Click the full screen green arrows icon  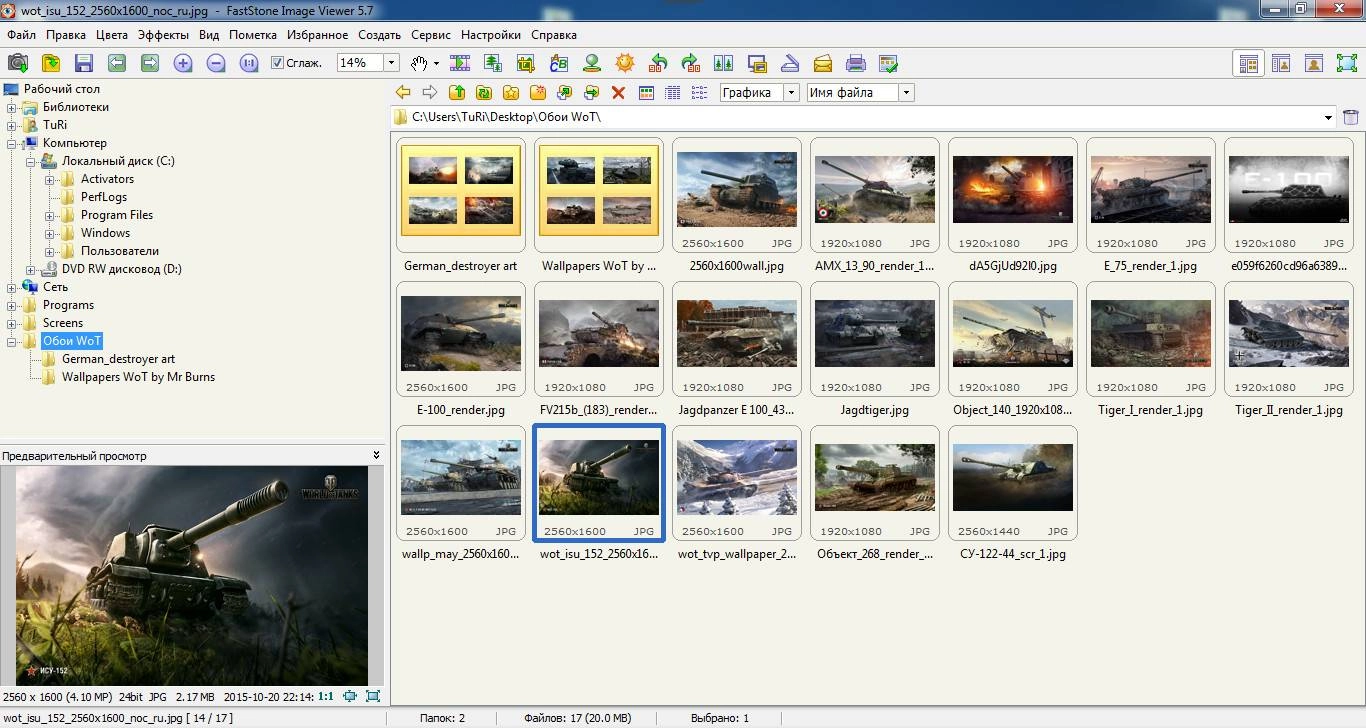tap(1347, 63)
